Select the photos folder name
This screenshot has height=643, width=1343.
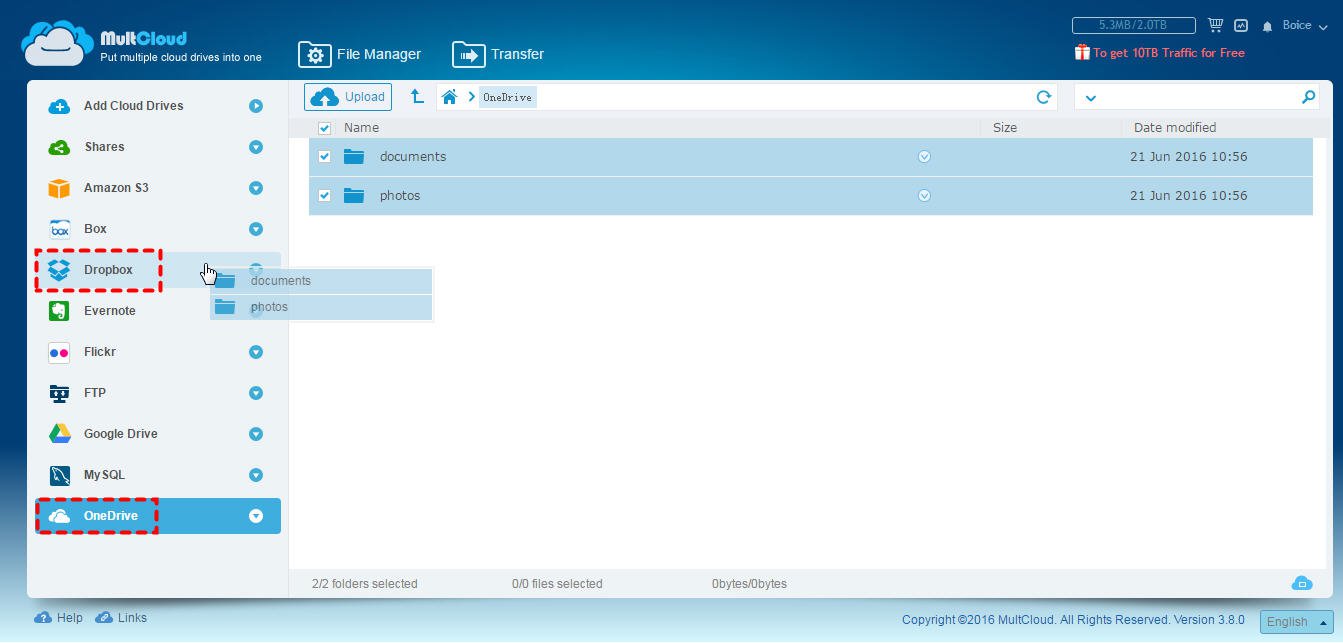[400, 196]
